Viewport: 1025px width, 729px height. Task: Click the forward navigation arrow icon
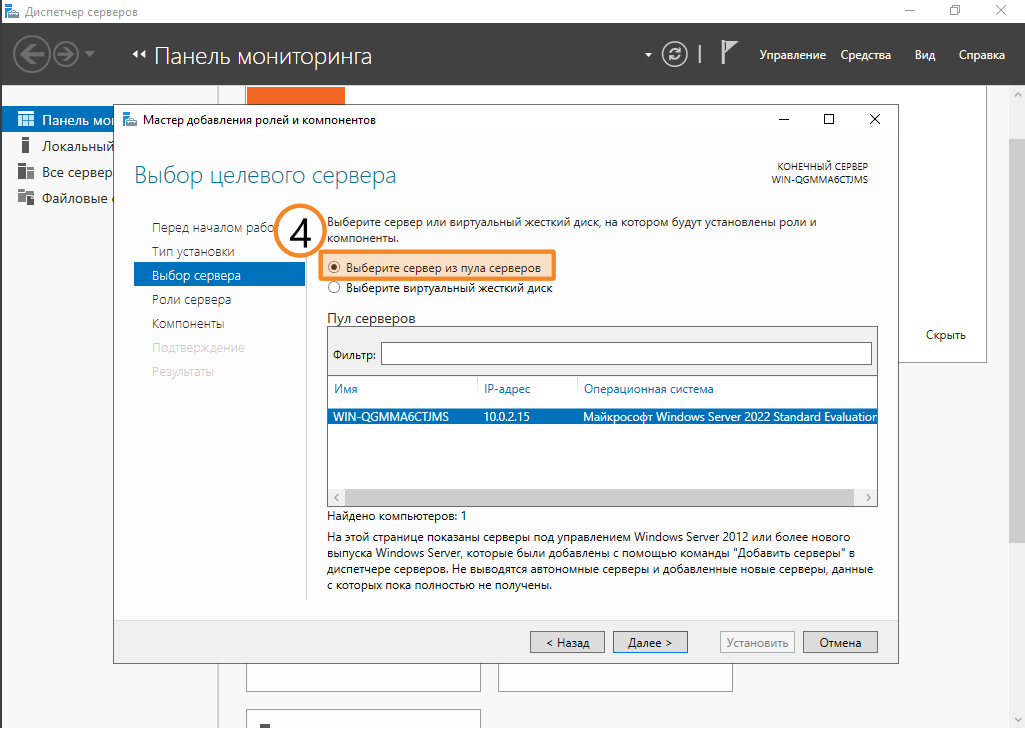click(66, 54)
